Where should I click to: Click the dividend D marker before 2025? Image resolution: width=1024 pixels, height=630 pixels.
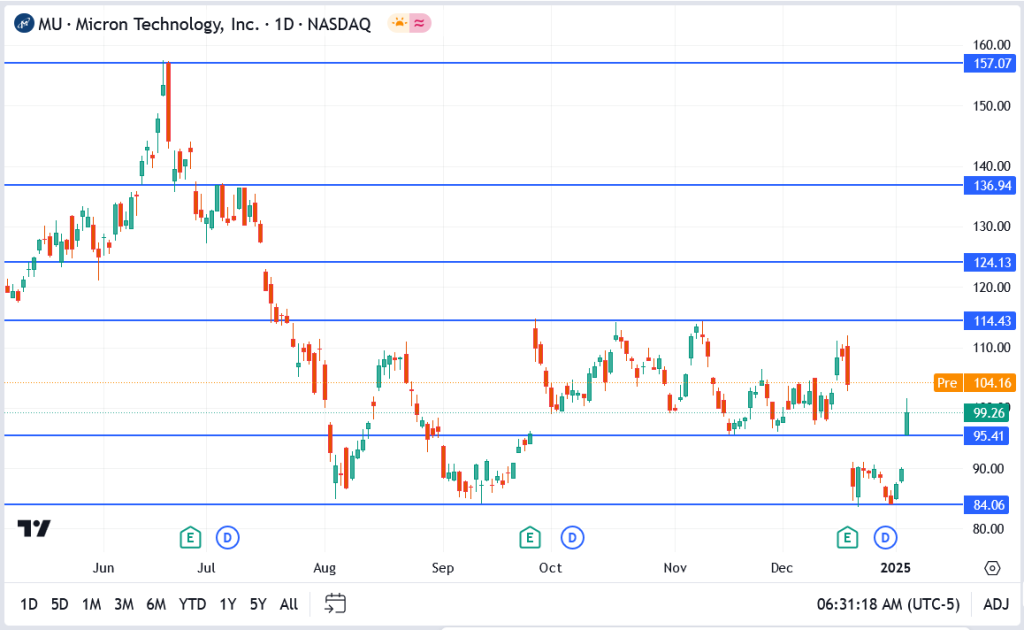tap(885, 538)
